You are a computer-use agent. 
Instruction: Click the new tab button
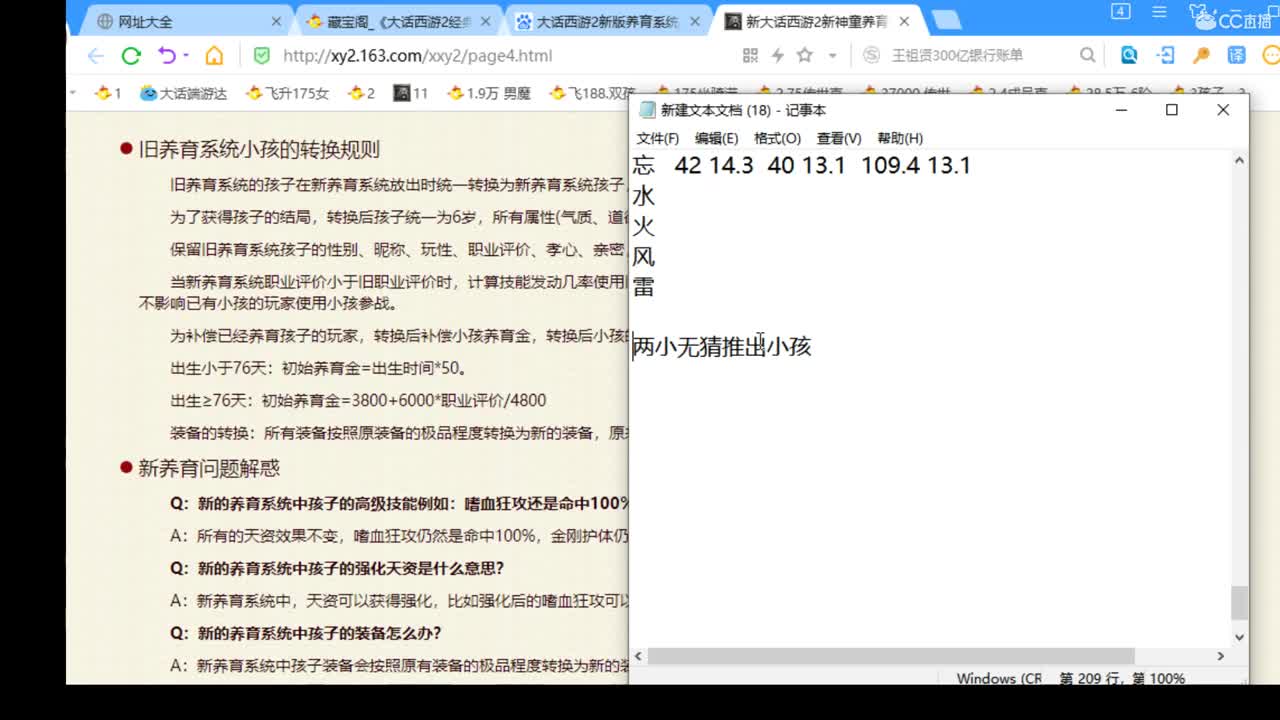tap(945, 21)
